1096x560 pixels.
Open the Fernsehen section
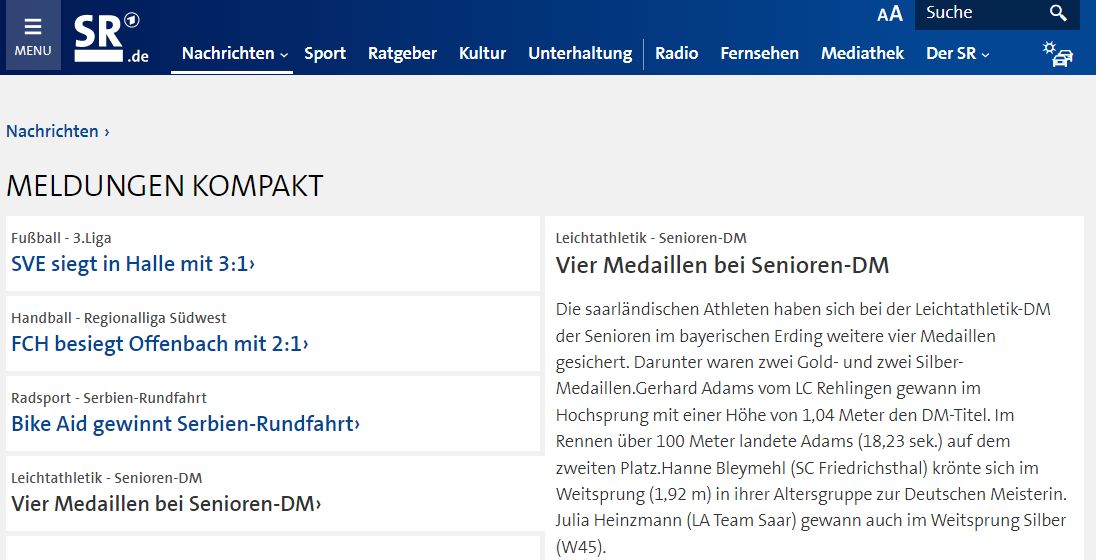coord(759,54)
